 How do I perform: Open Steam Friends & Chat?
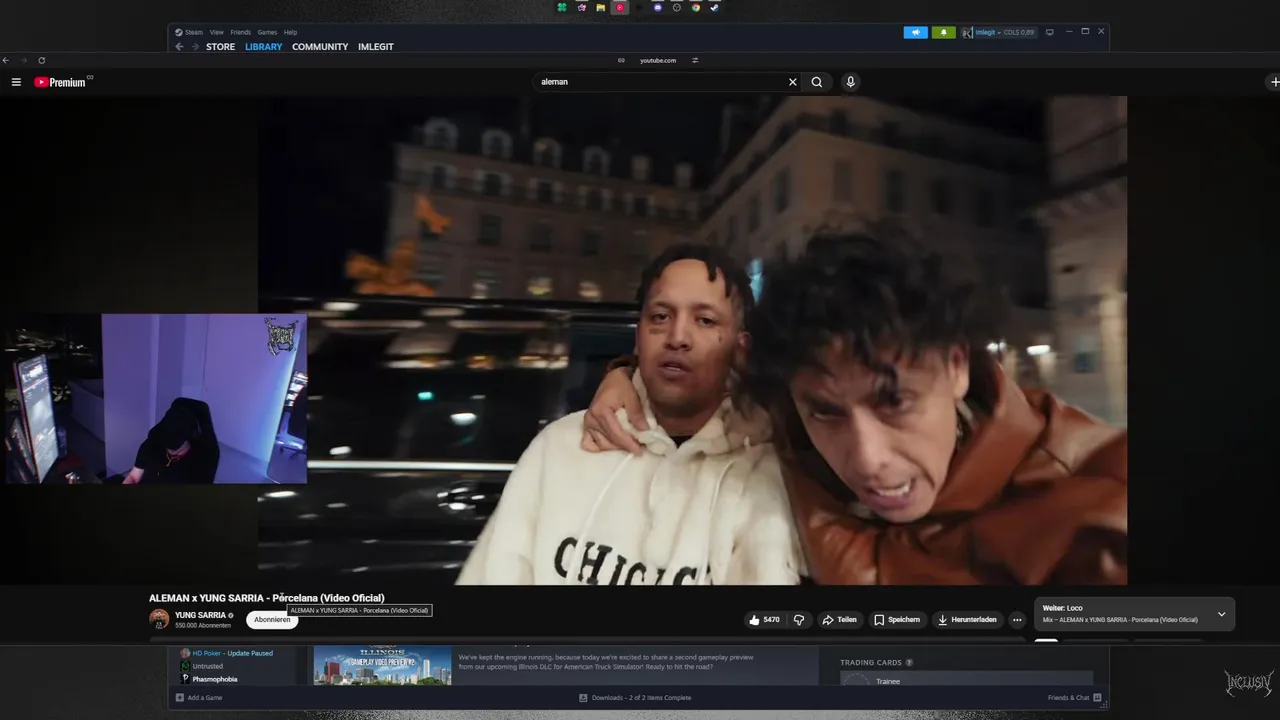tap(1074, 698)
